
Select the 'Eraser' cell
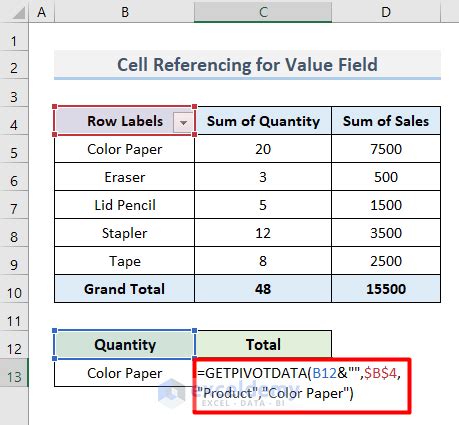(x=125, y=177)
